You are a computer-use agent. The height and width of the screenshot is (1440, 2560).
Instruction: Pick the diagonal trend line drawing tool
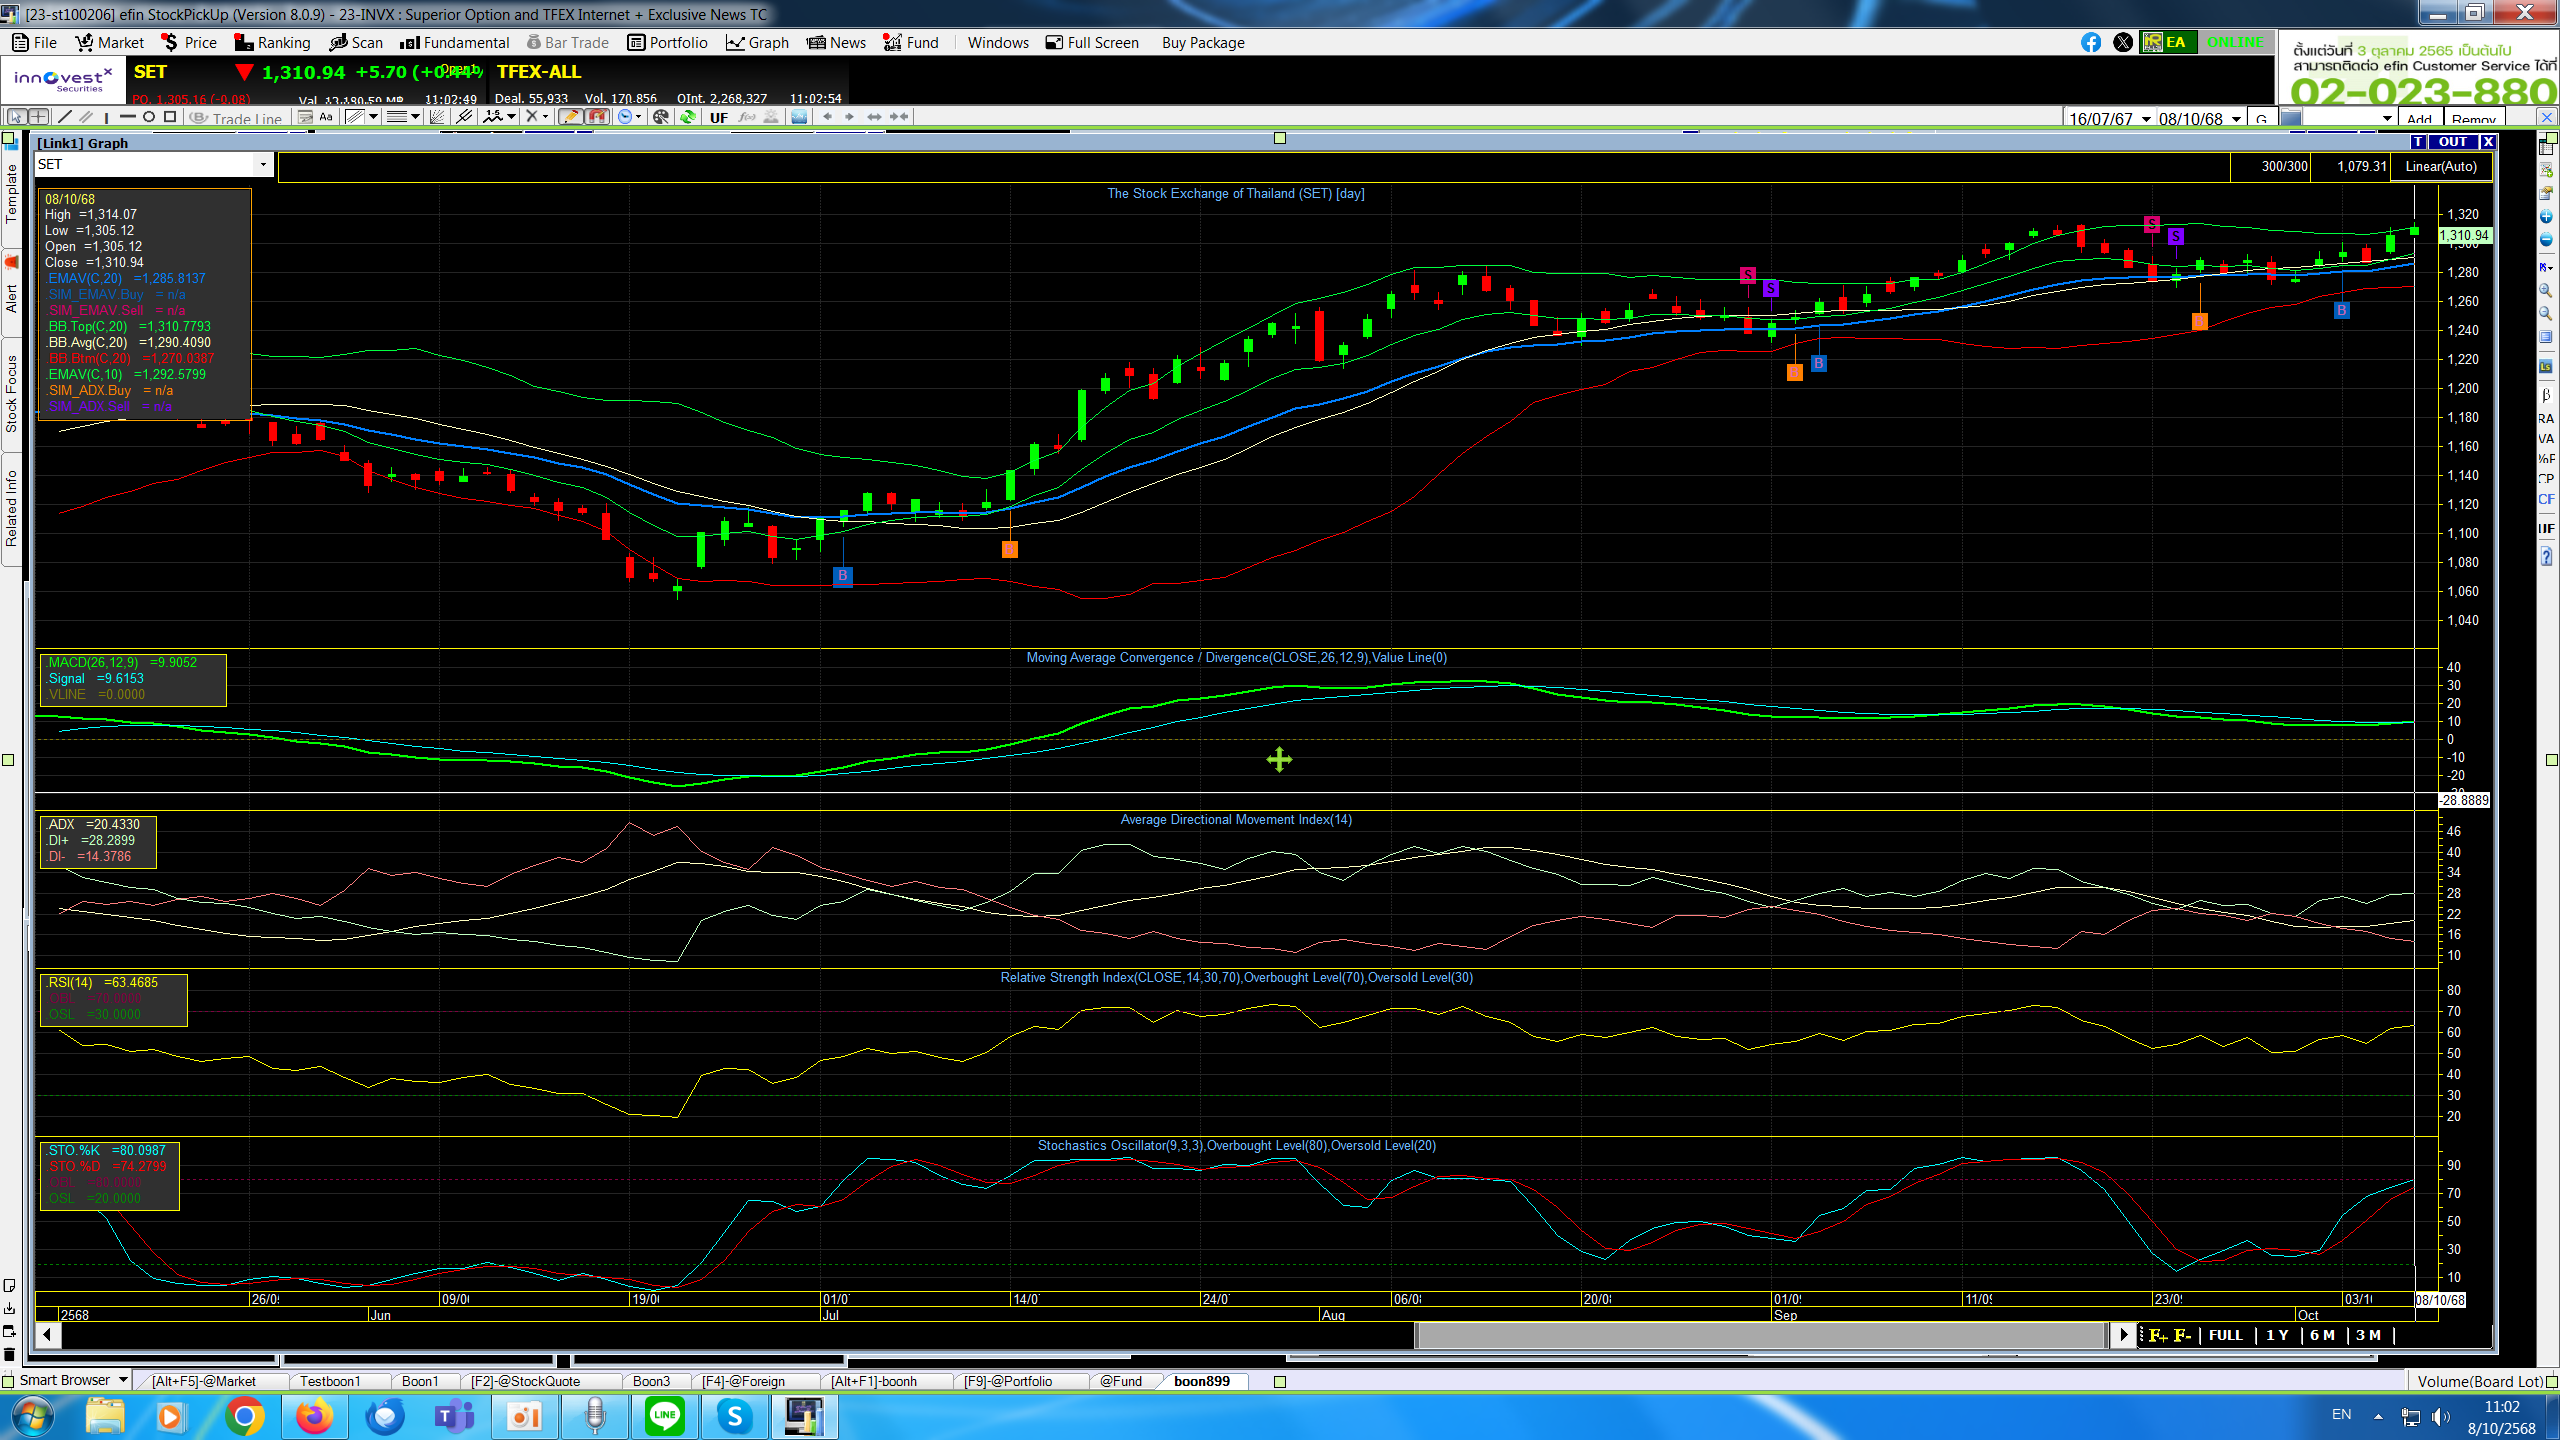click(x=64, y=117)
